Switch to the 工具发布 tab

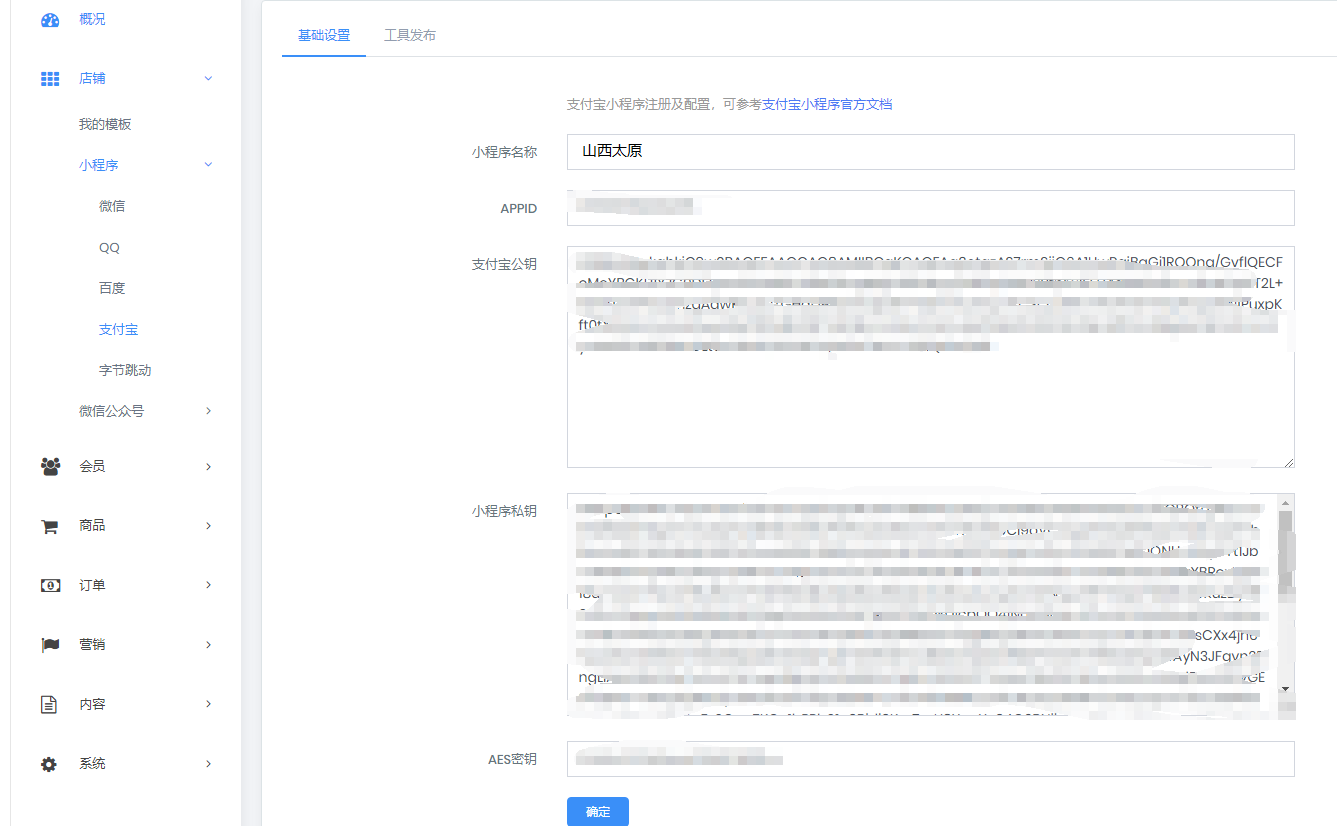point(410,35)
